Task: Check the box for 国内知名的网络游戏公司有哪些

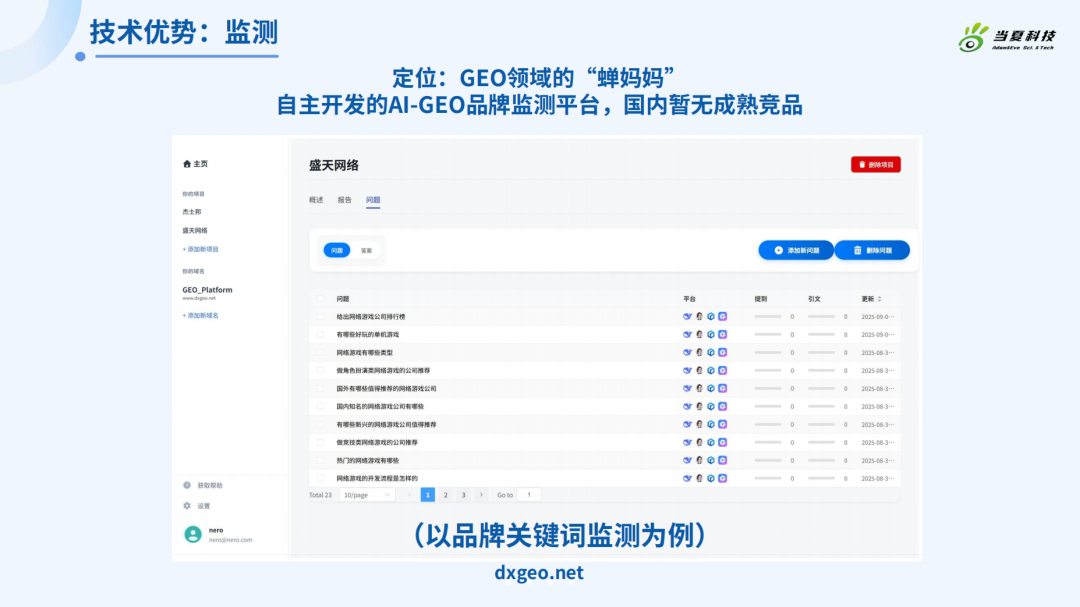Action: [x=320, y=407]
